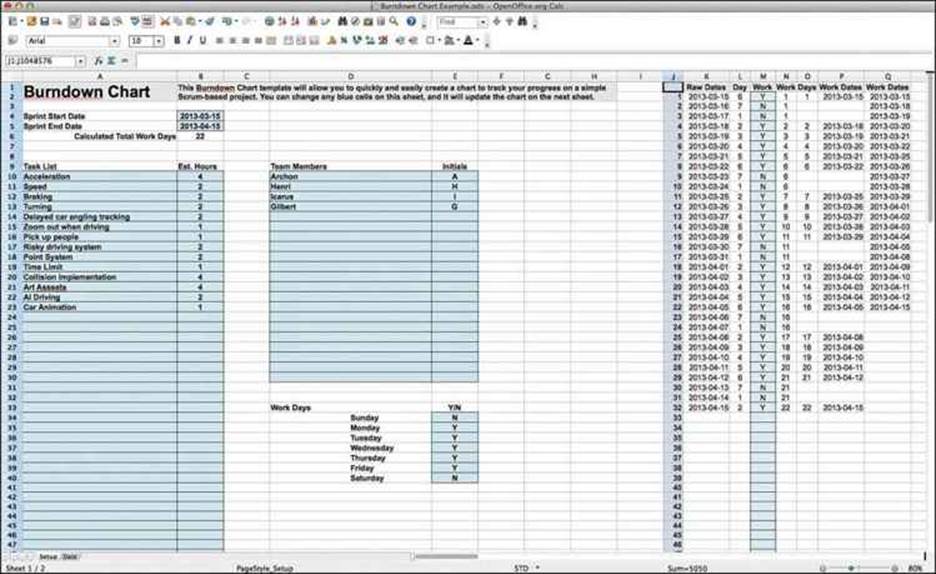The height and width of the screenshot is (574, 936).
Task: Cut selection with the scissors icon
Action: pos(165,21)
